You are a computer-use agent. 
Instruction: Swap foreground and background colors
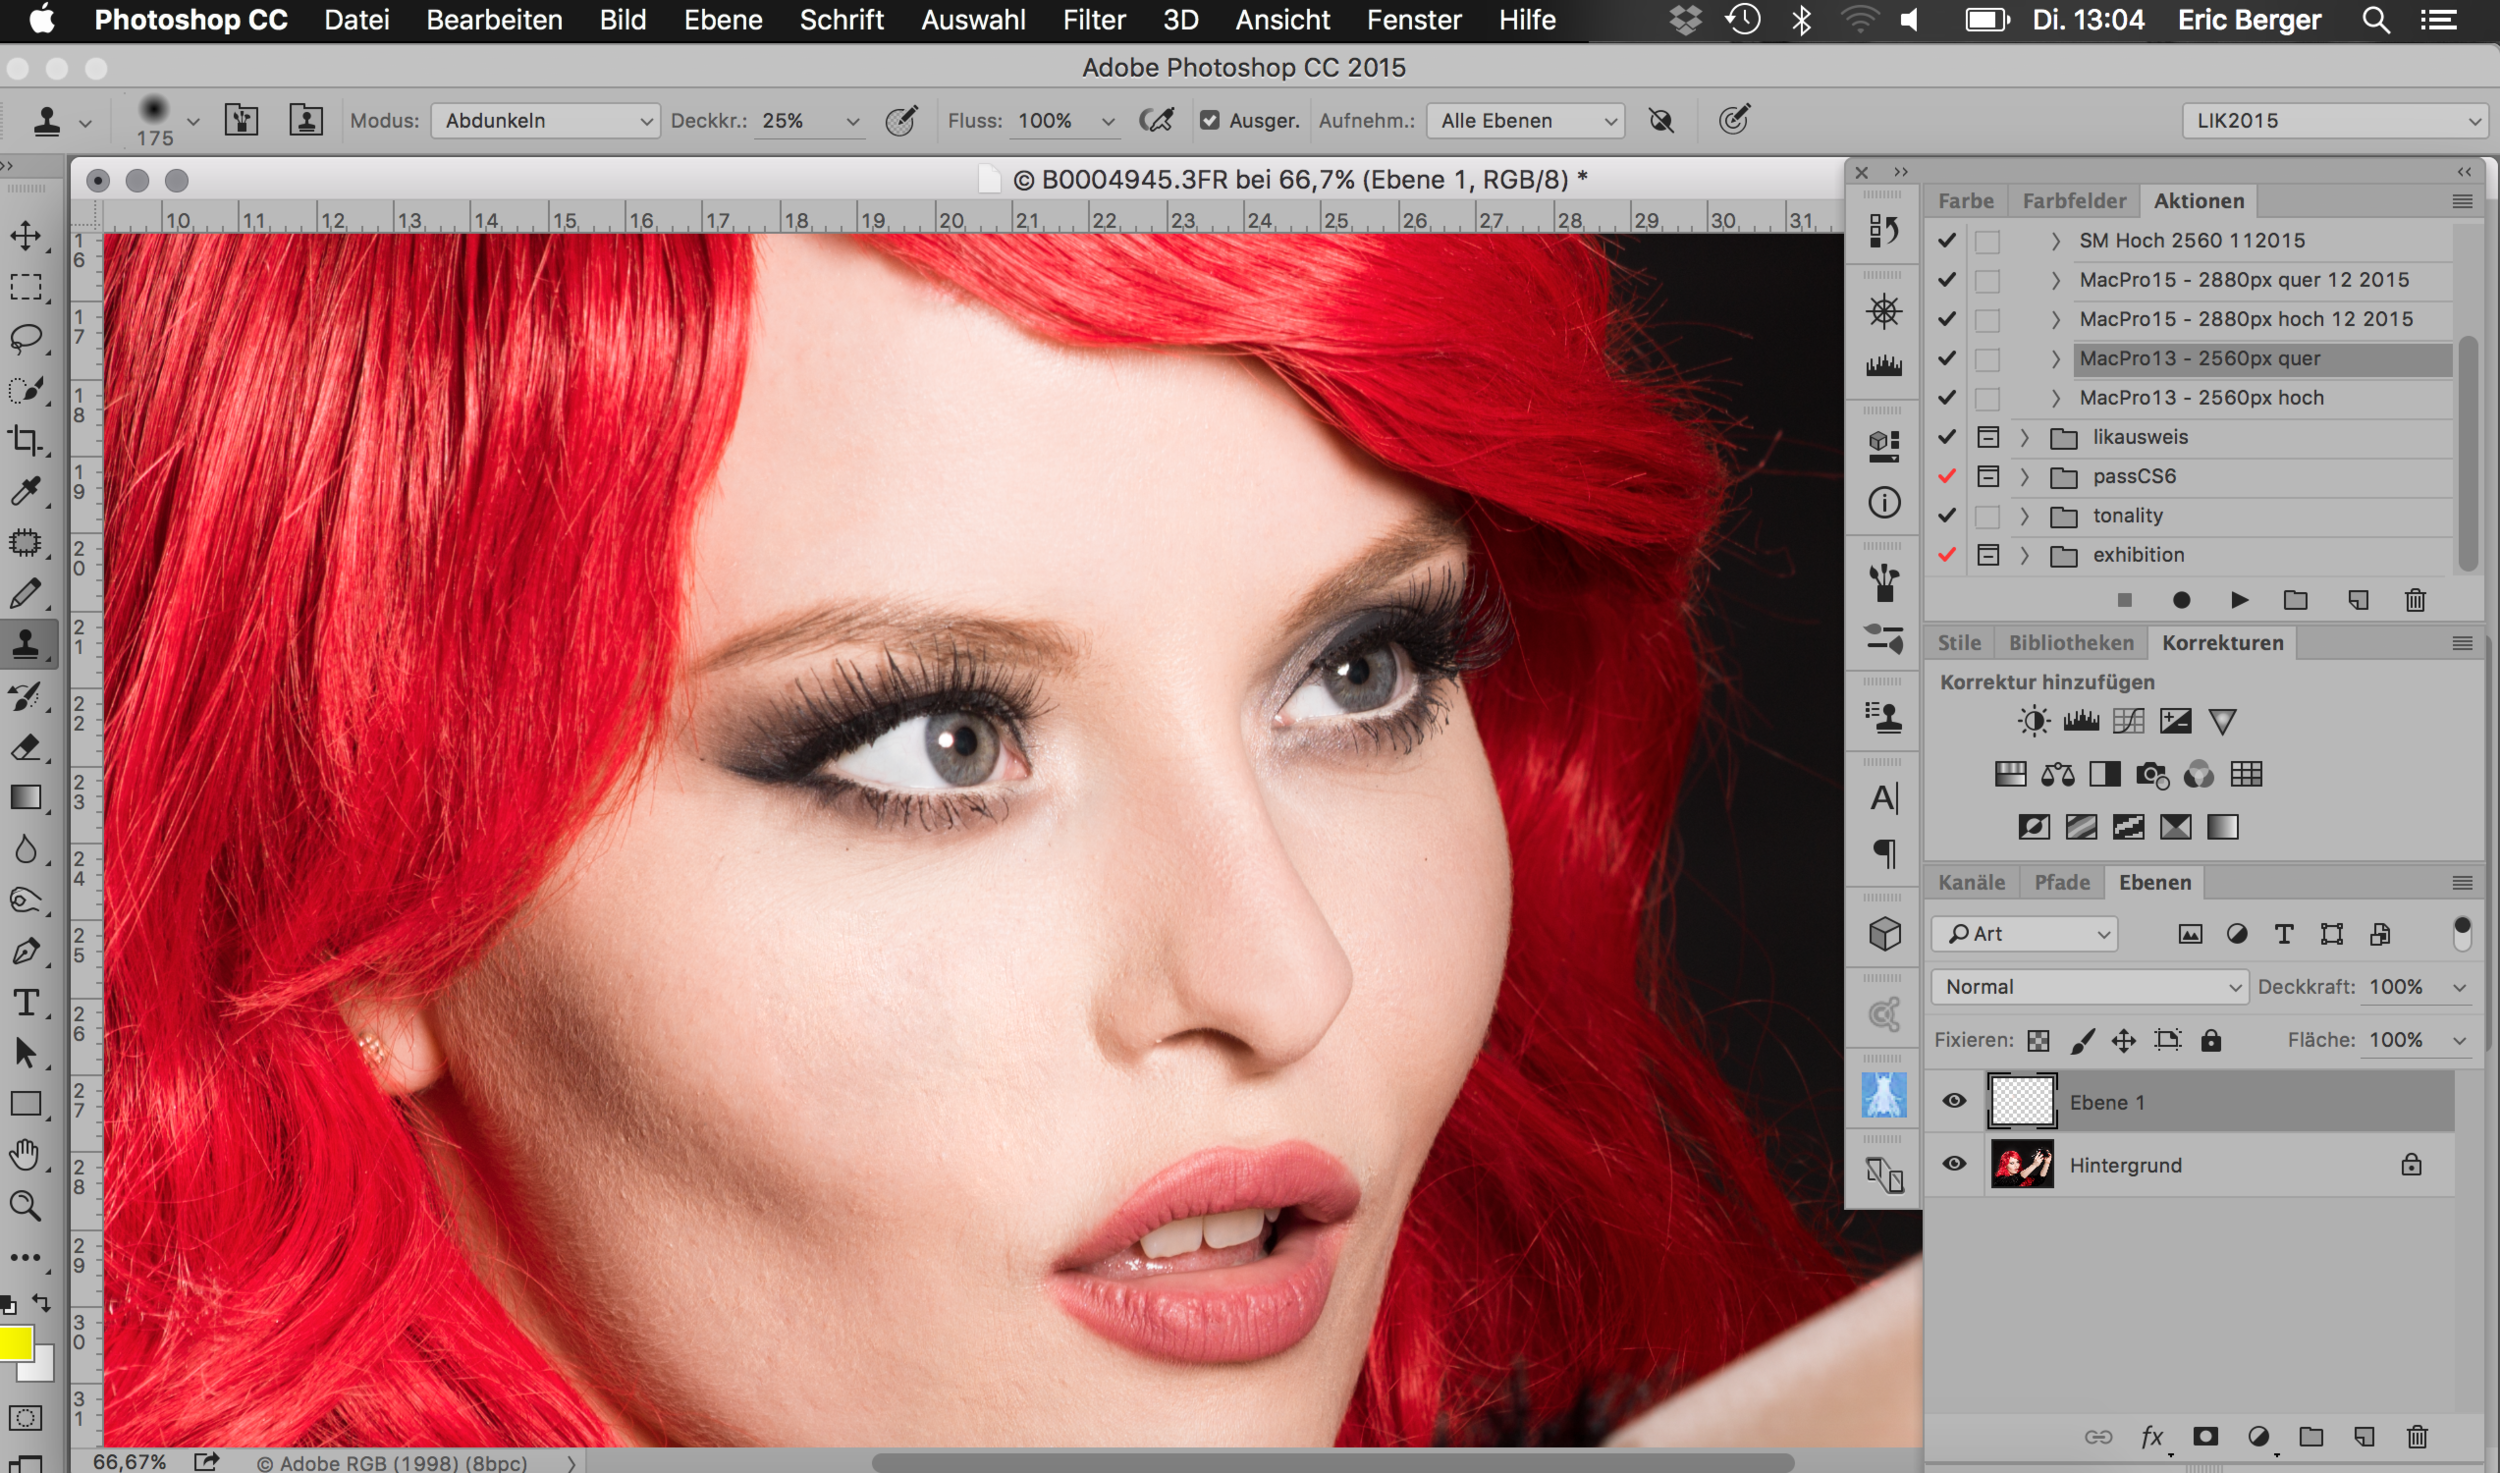[42, 1302]
